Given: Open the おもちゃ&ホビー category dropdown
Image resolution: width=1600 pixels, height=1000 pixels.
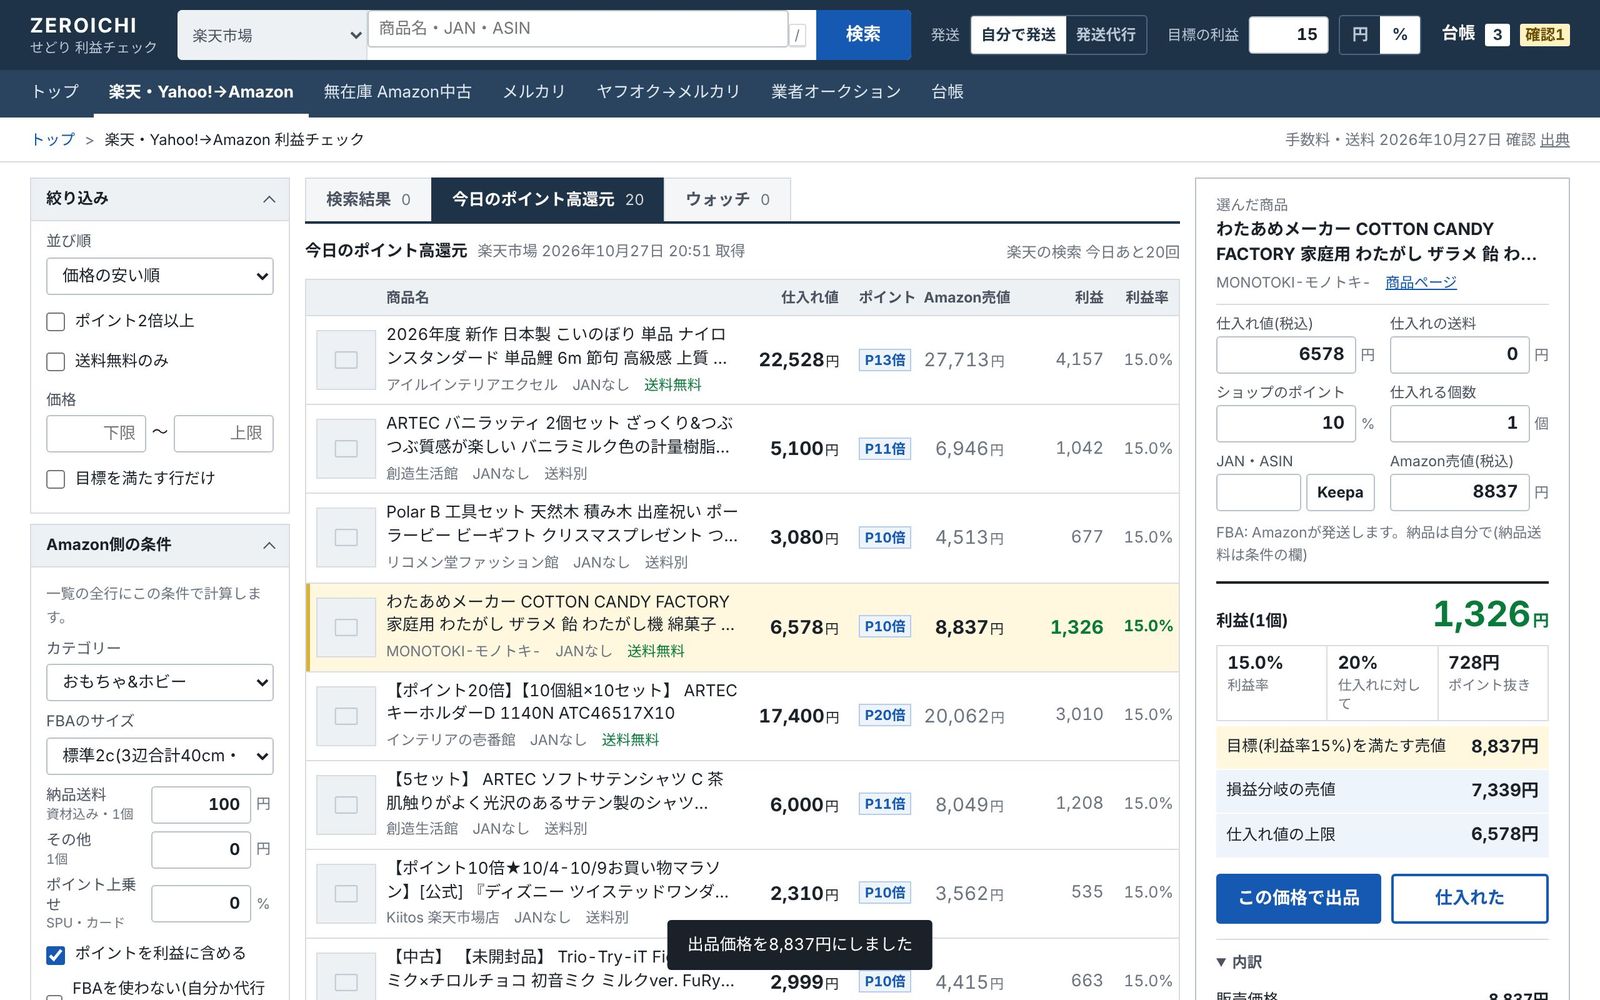Looking at the screenshot, I should tap(160, 682).
